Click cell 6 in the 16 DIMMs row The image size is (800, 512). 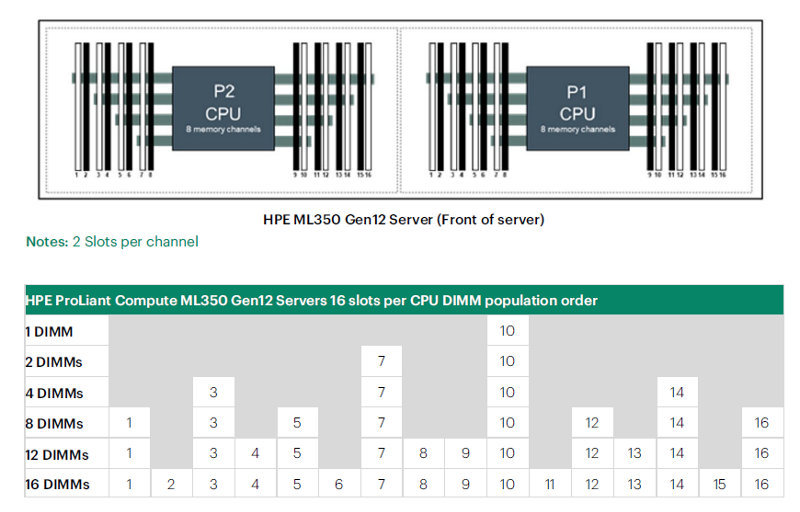pos(339,483)
